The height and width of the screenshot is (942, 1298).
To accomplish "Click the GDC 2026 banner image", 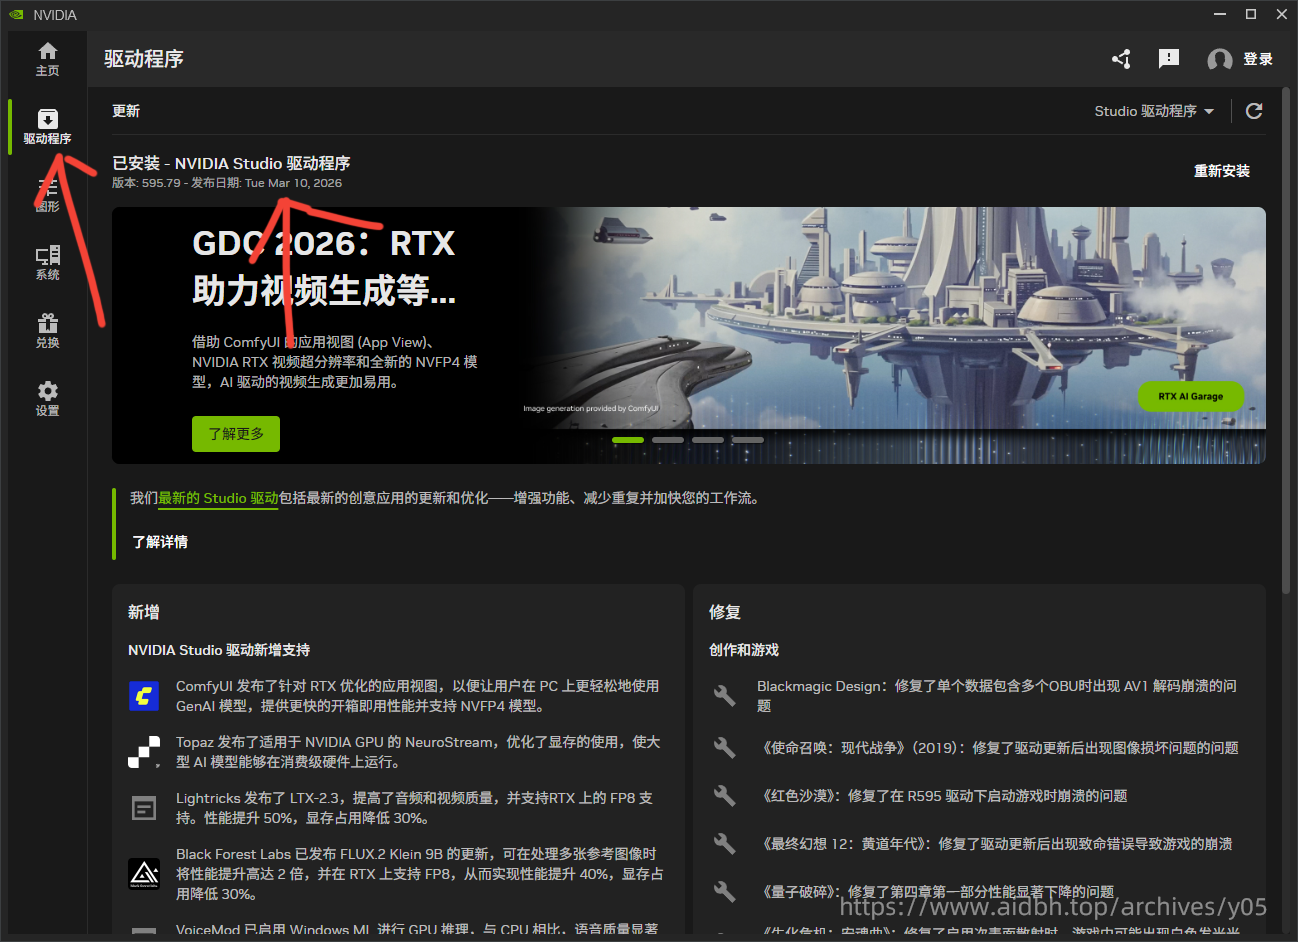I will pyautogui.click(x=900, y=320).
